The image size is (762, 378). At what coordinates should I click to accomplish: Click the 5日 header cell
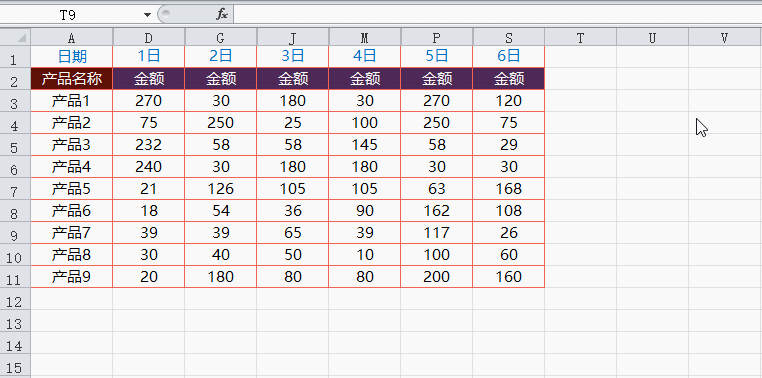436,57
